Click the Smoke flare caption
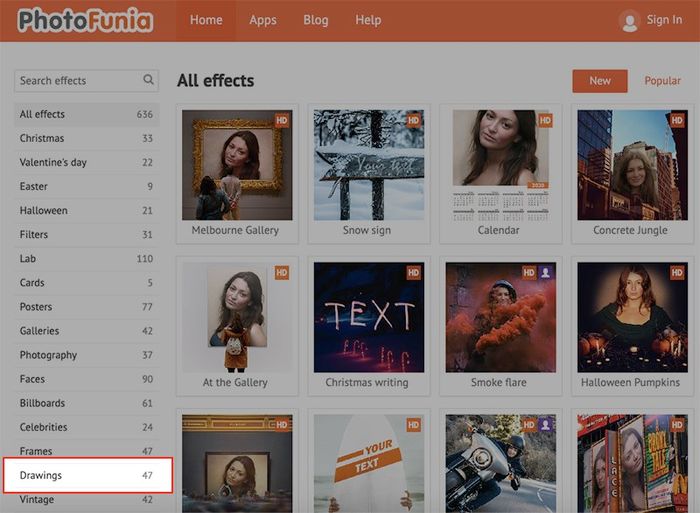This screenshot has height=513, width=700. point(498,383)
